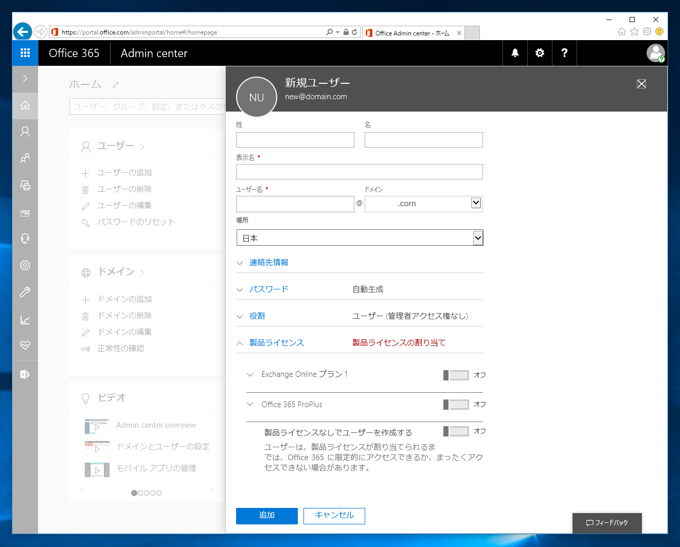Open the notifications bell
The height and width of the screenshot is (547, 680).
[x=515, y=53]
